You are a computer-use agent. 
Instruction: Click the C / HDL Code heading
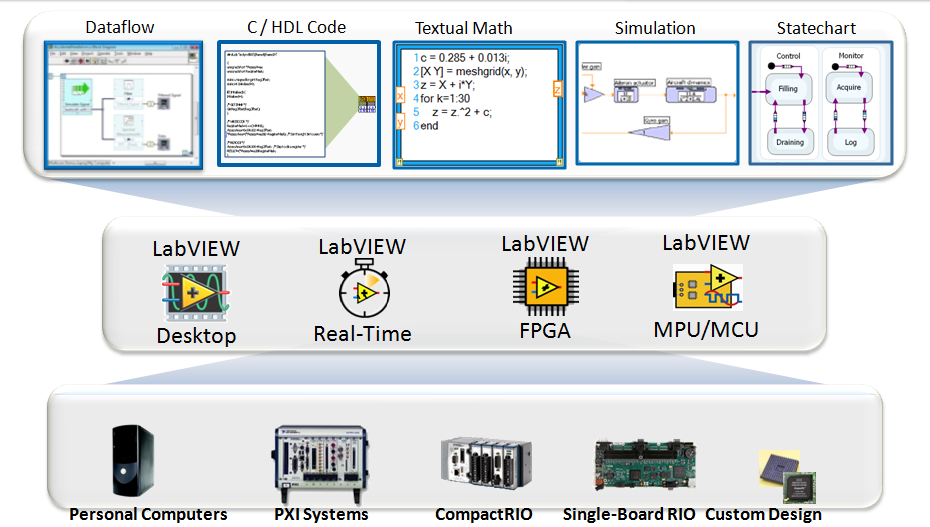[297, 27]
